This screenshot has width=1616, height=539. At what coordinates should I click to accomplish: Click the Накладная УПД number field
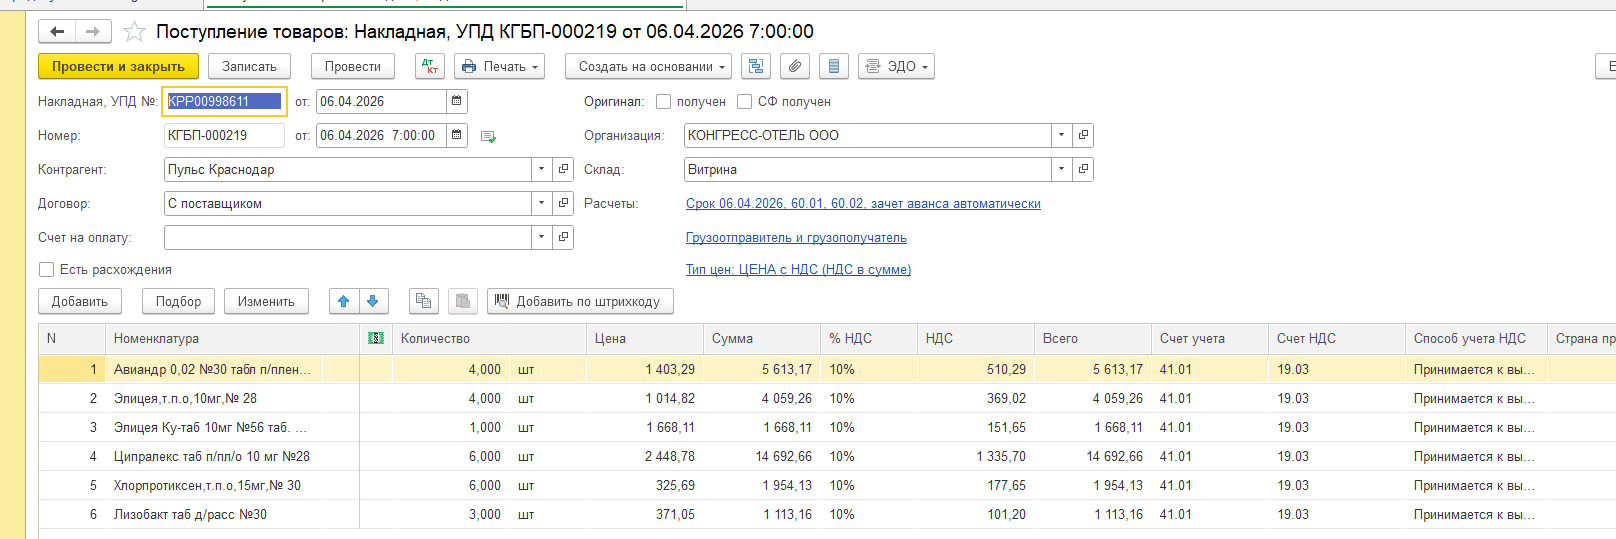point(224,101)
